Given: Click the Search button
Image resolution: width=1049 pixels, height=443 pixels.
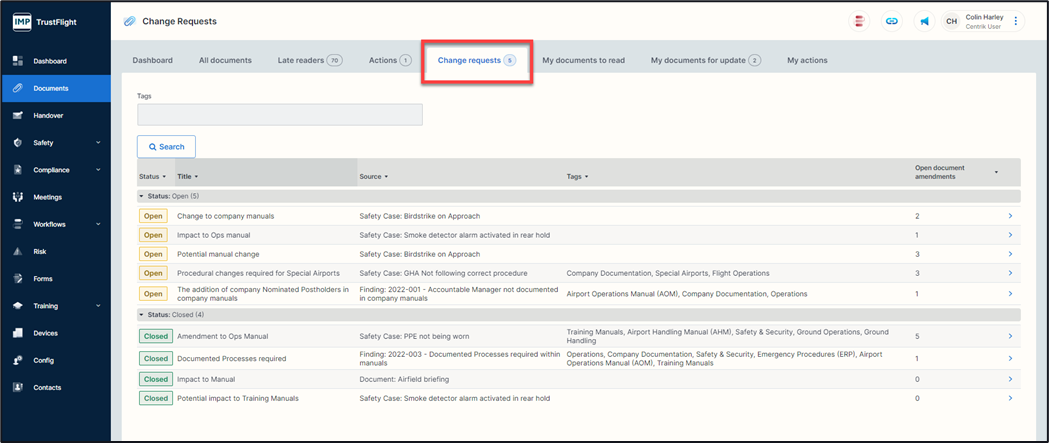Looking at the screenshot, I should pyautogui.click(x=166, y=147).
